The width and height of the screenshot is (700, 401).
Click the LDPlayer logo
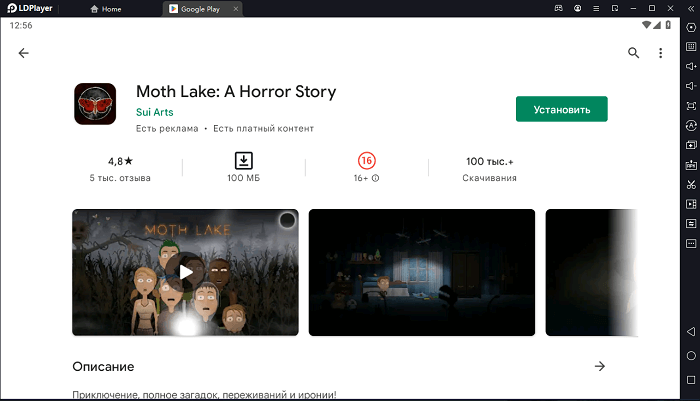tap(29, 8)
